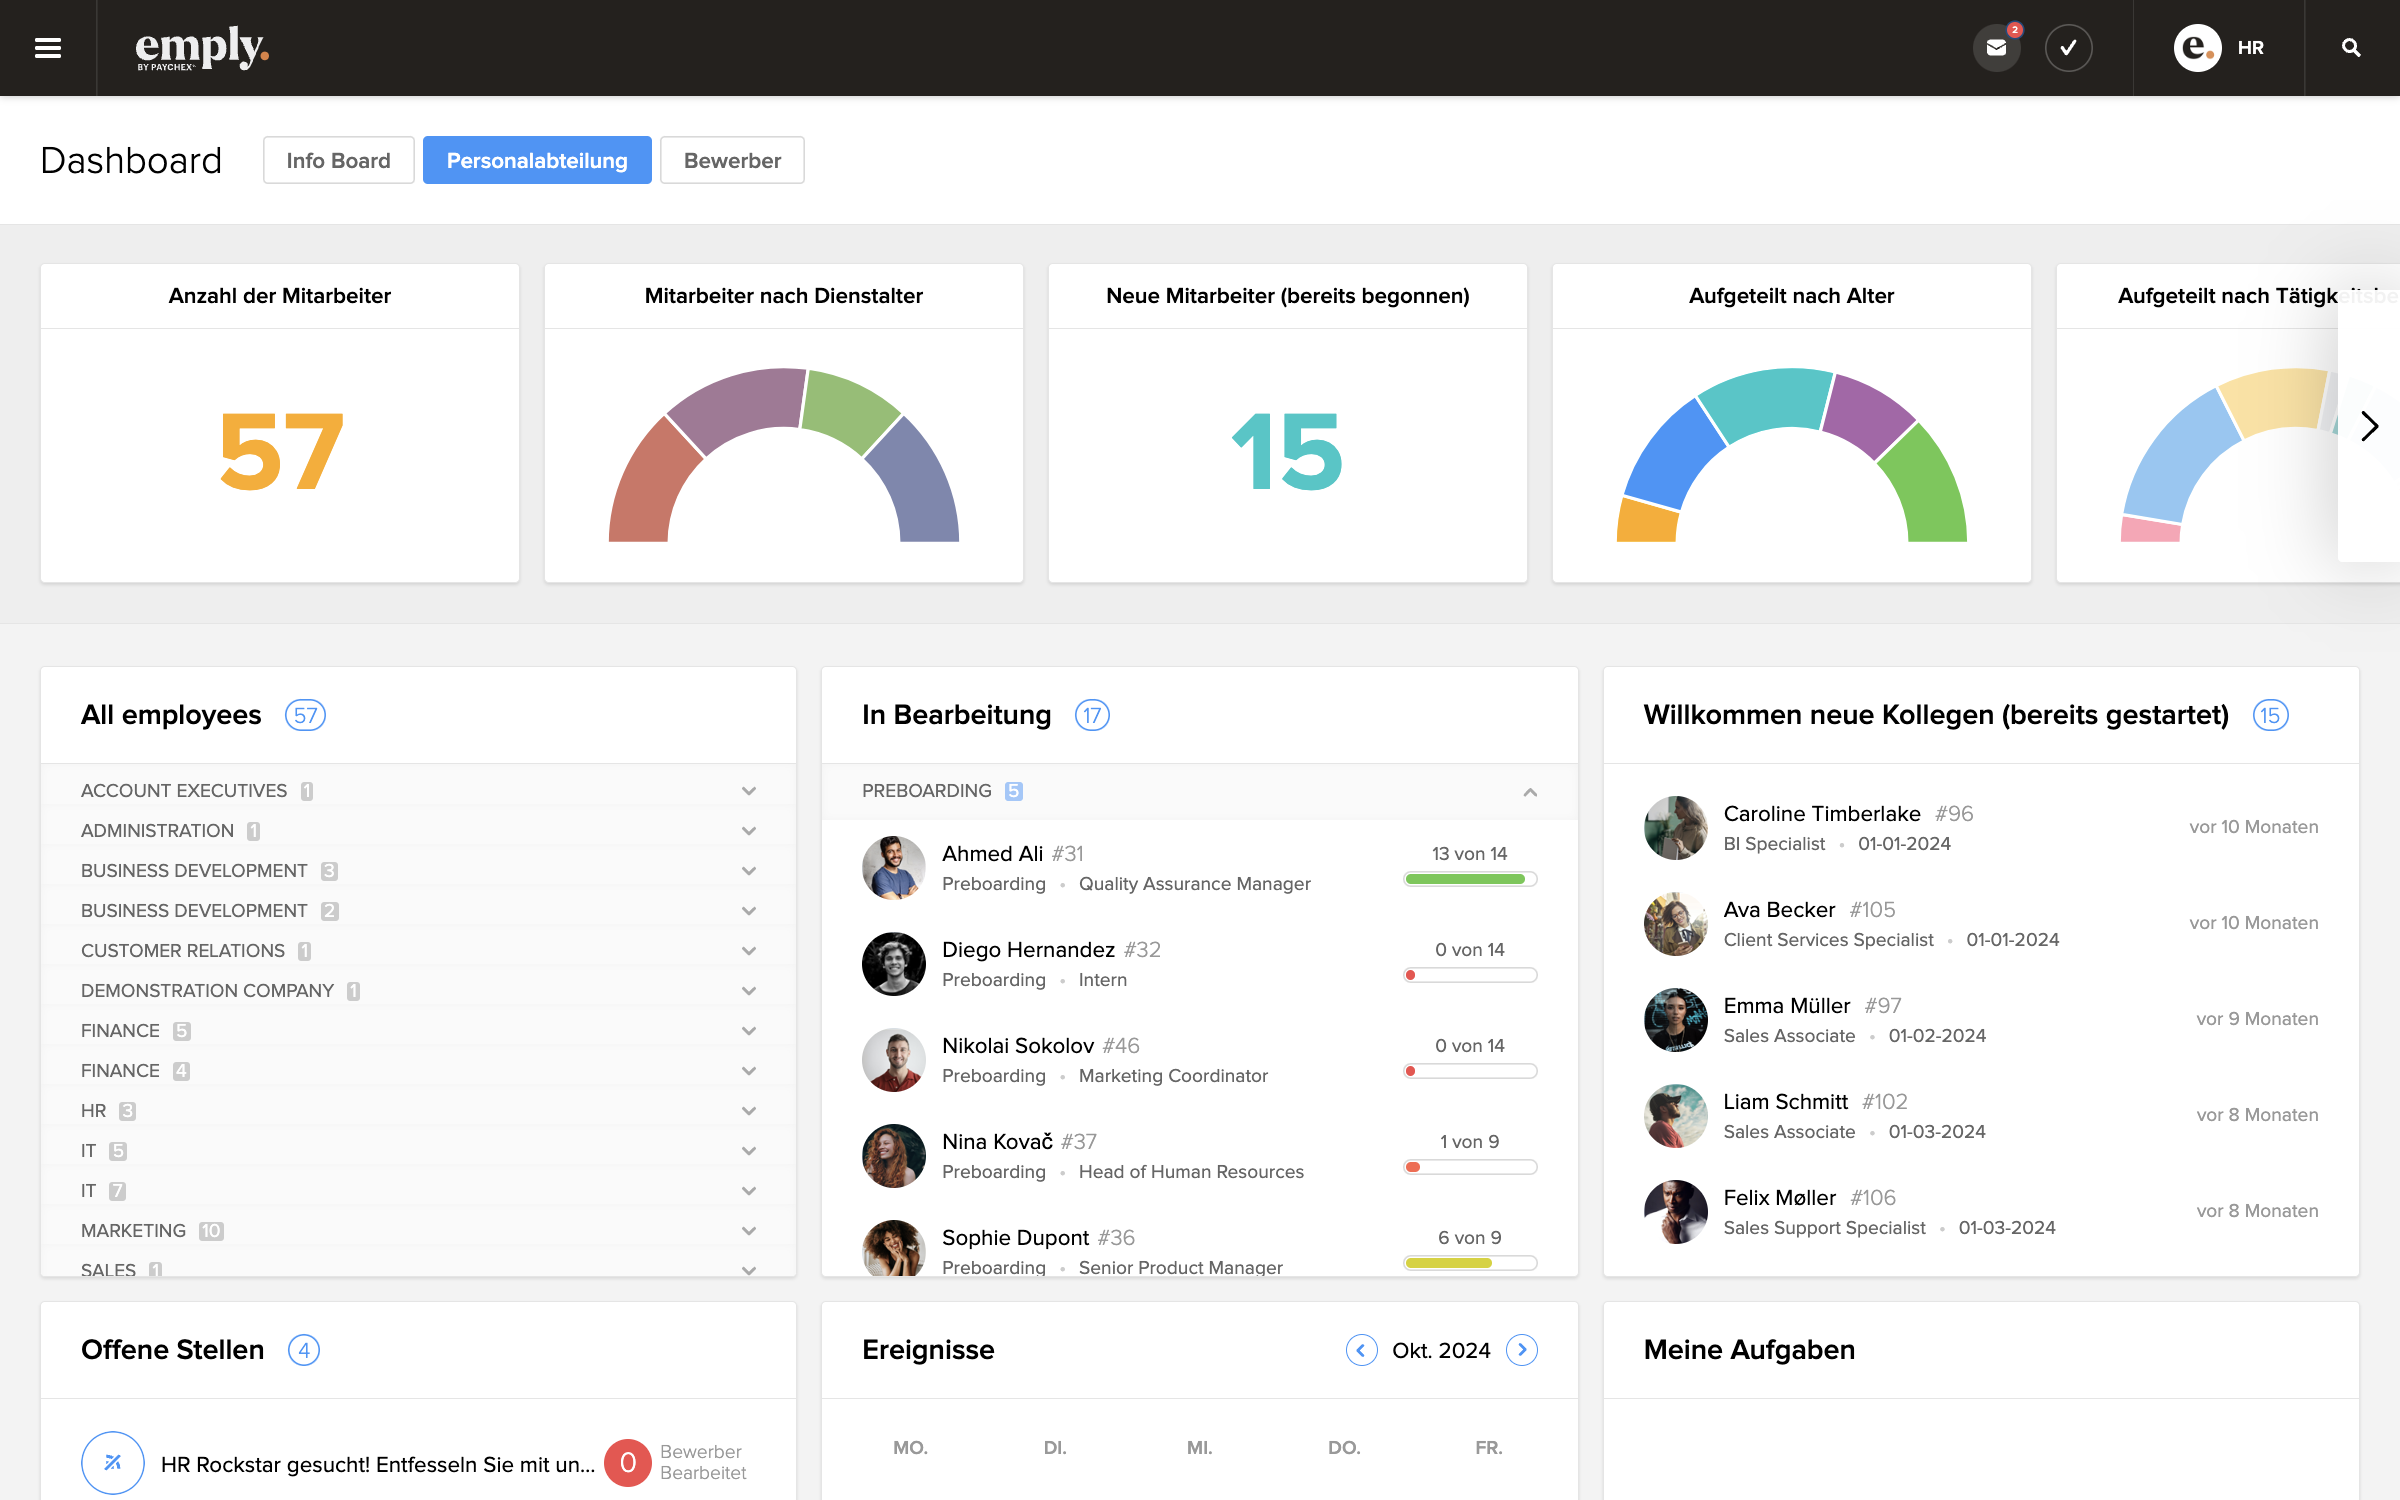Screen dimensions: 2400x1500
Task: Collapse the Preboarding section
Action: point(1529,792)
